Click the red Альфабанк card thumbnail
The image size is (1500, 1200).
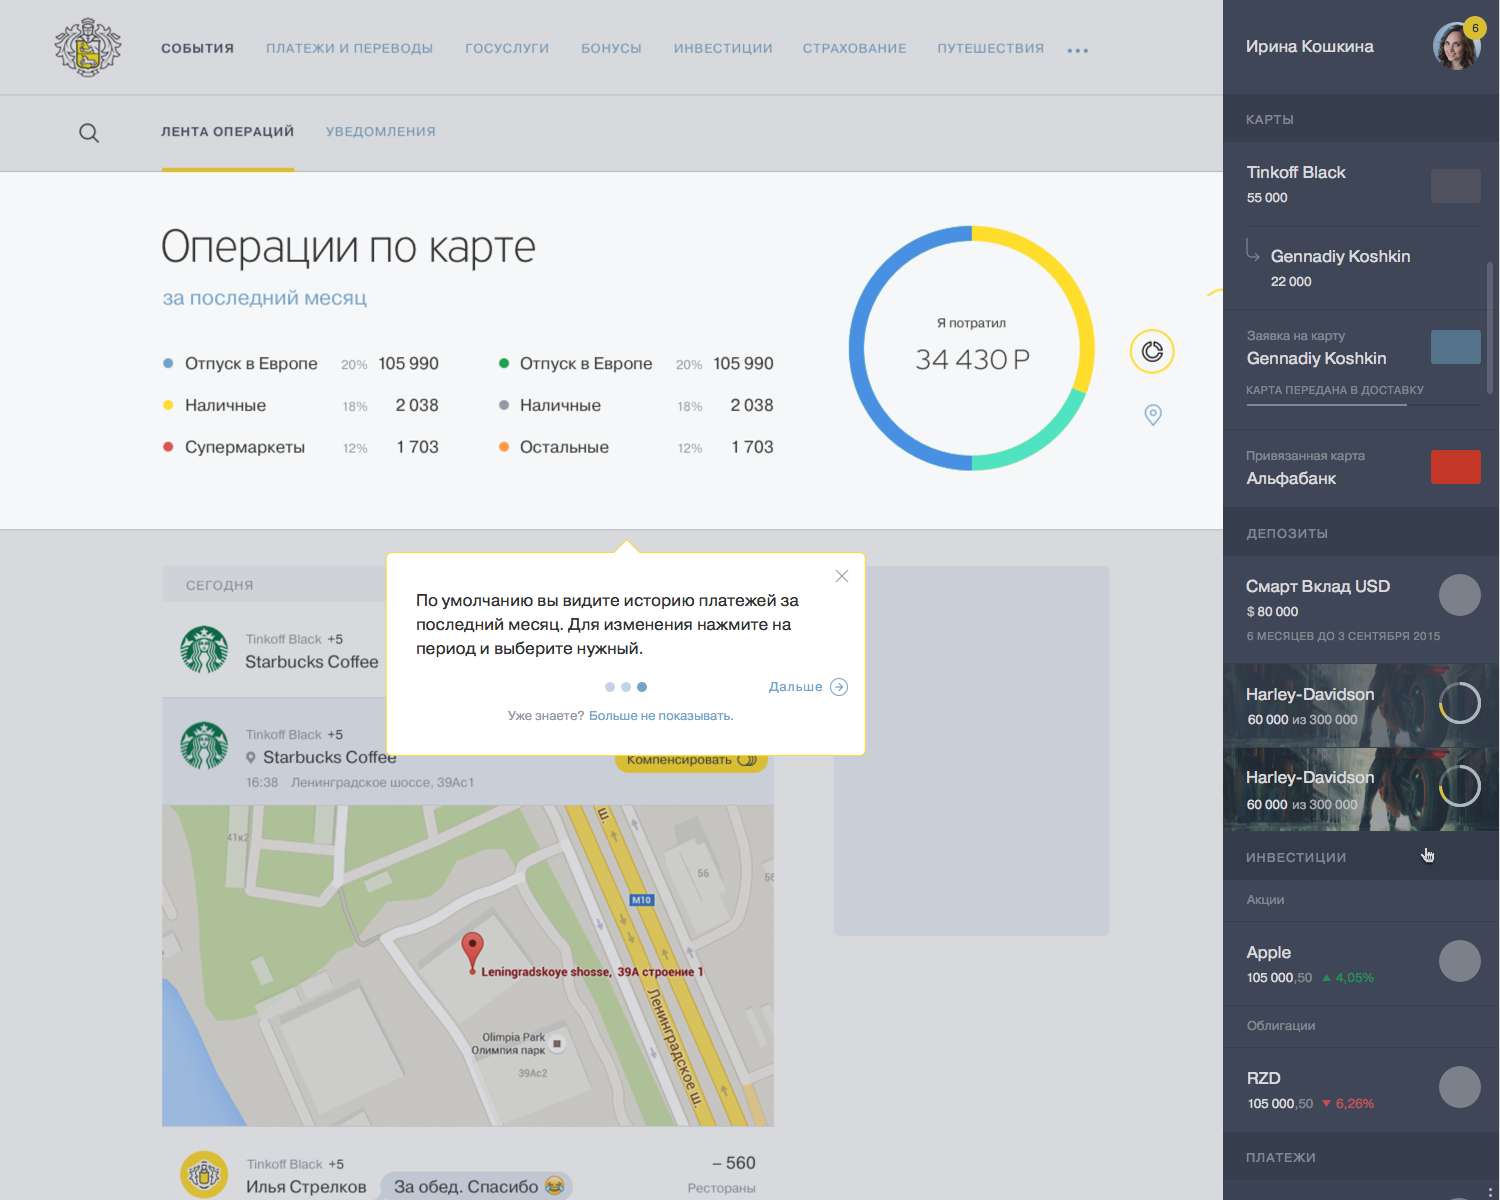(x=1456, y=467)
